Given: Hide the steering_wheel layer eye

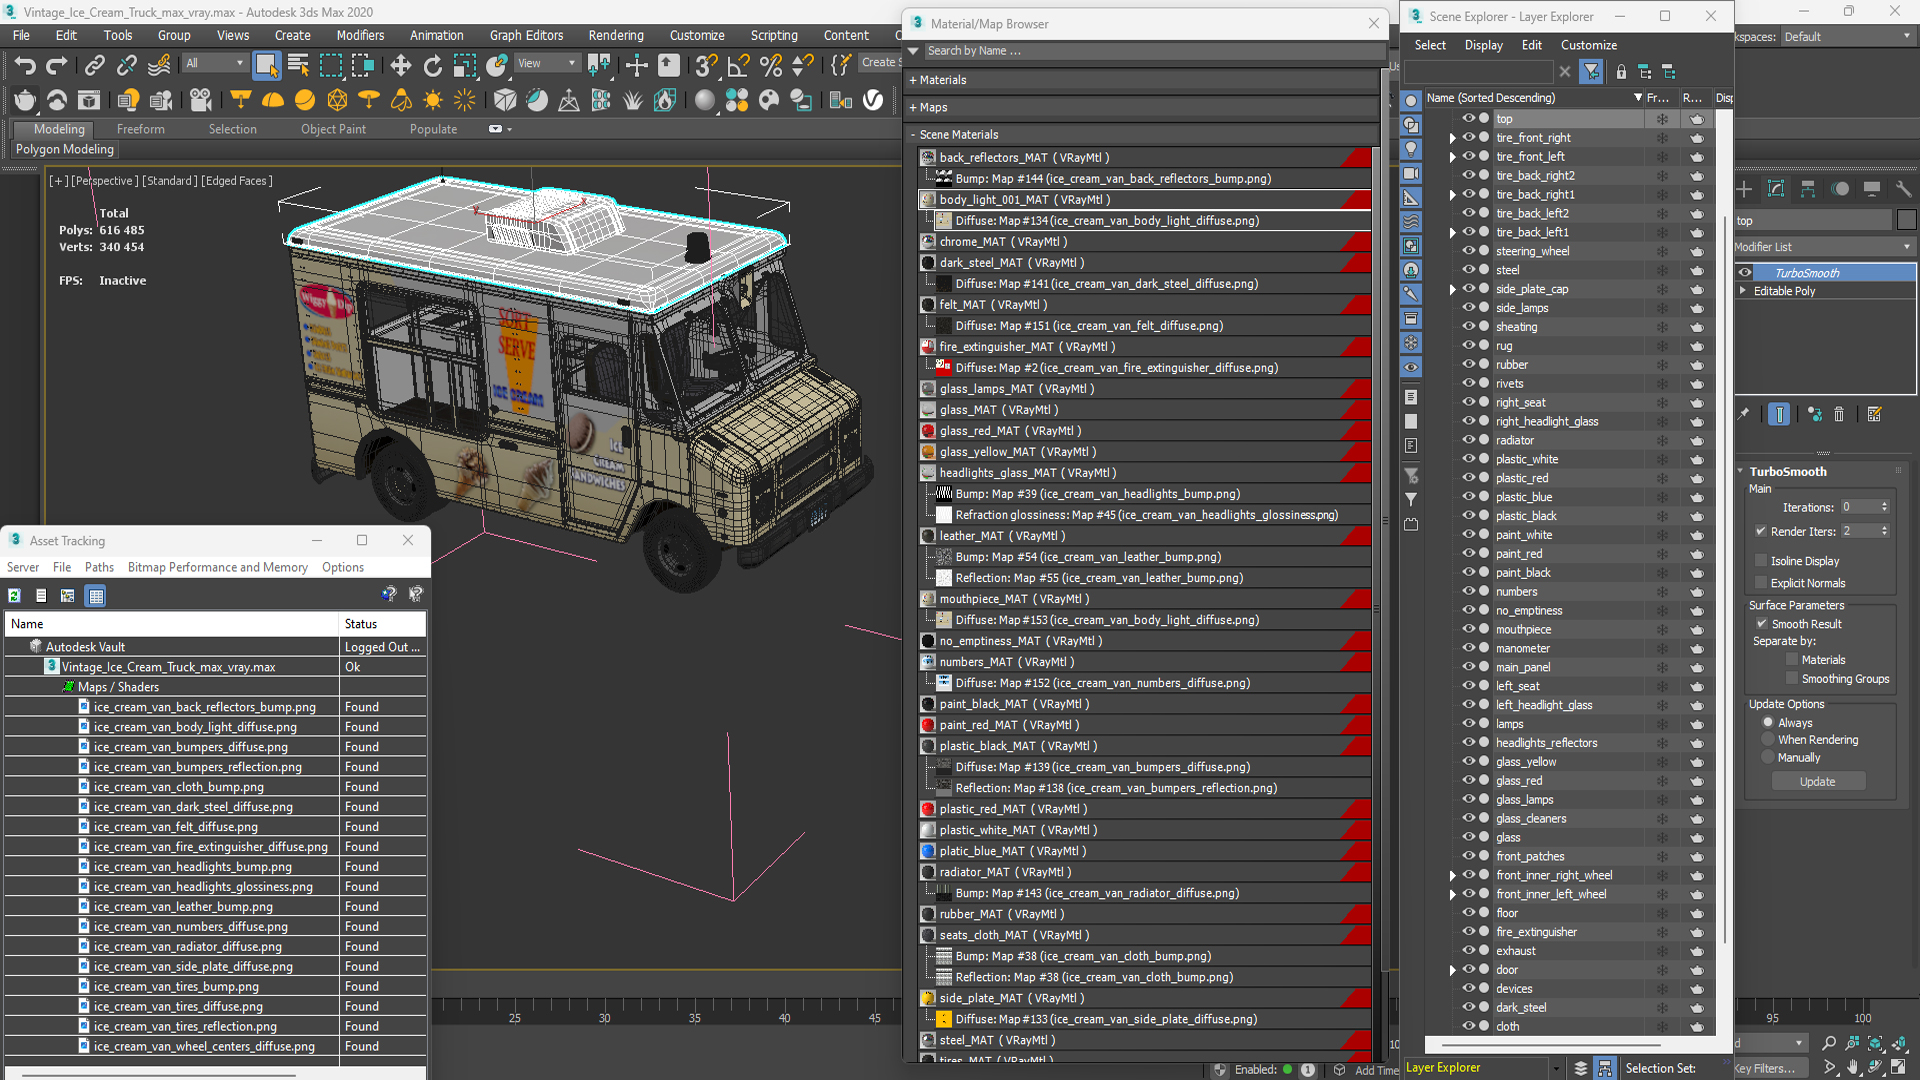Looking at the screenshot, I should pos(1469,251).
